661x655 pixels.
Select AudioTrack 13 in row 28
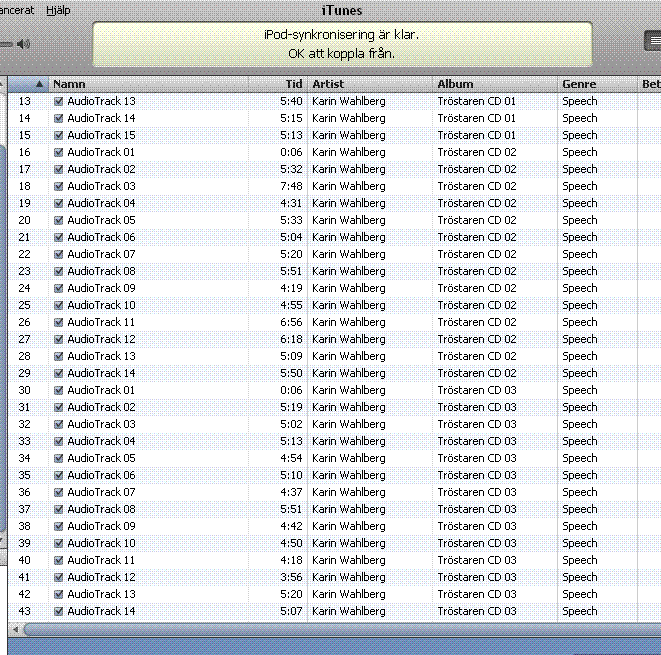[x=101, y=356]
